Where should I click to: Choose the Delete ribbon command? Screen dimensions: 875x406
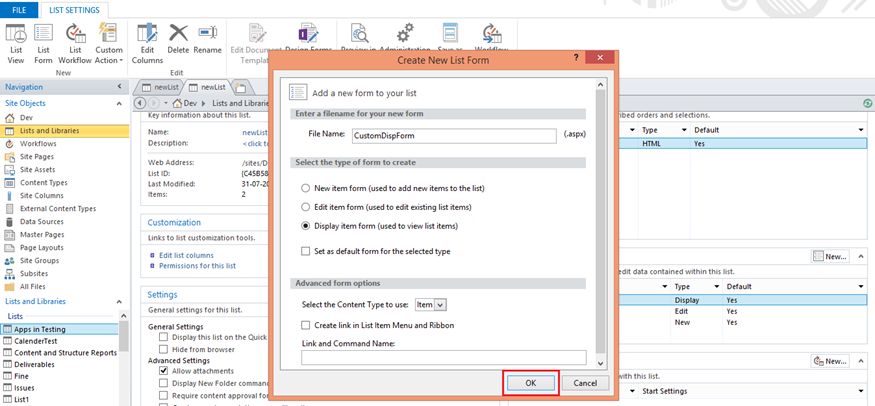(x=179, y=39)
